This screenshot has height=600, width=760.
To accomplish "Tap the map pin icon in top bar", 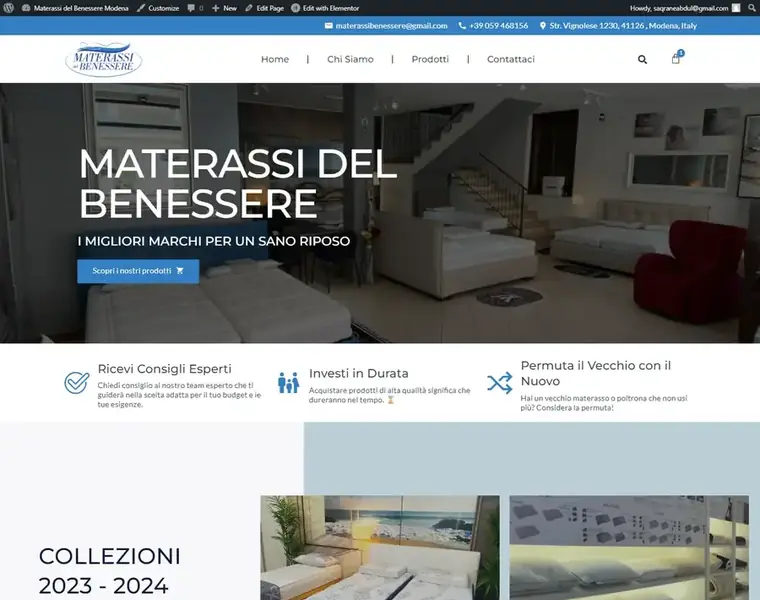I will coord(543,26).
